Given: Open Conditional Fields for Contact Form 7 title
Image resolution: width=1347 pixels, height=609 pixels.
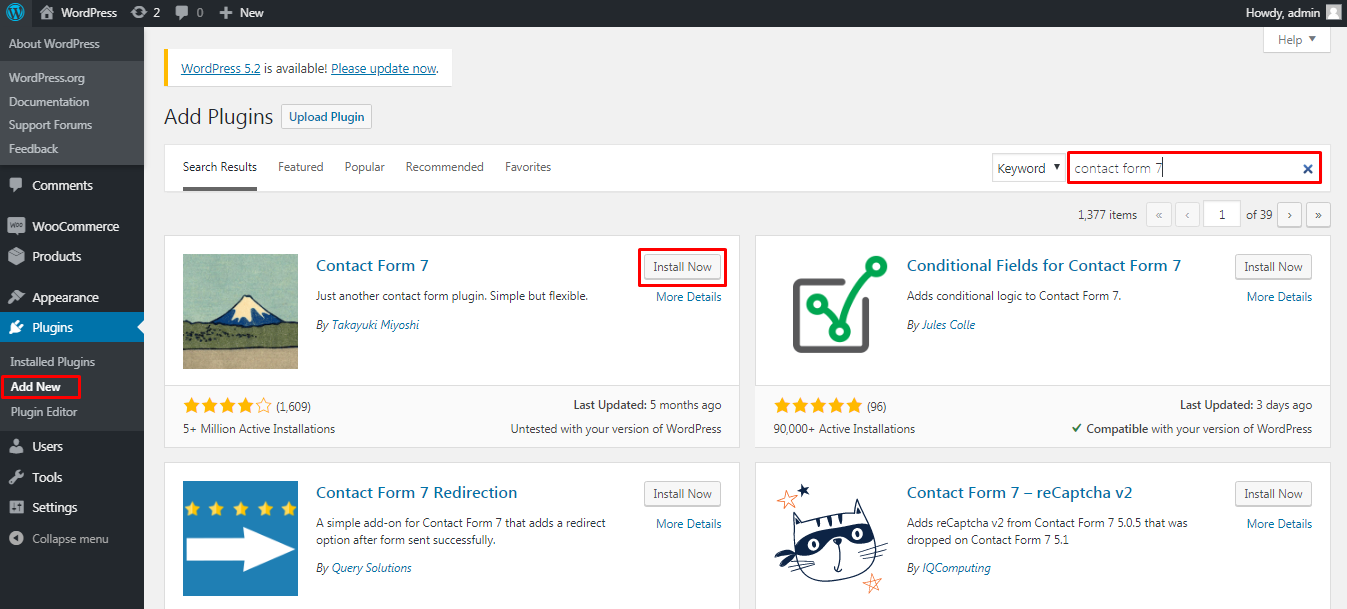Looking at the screenshot, I should 1044,266.
